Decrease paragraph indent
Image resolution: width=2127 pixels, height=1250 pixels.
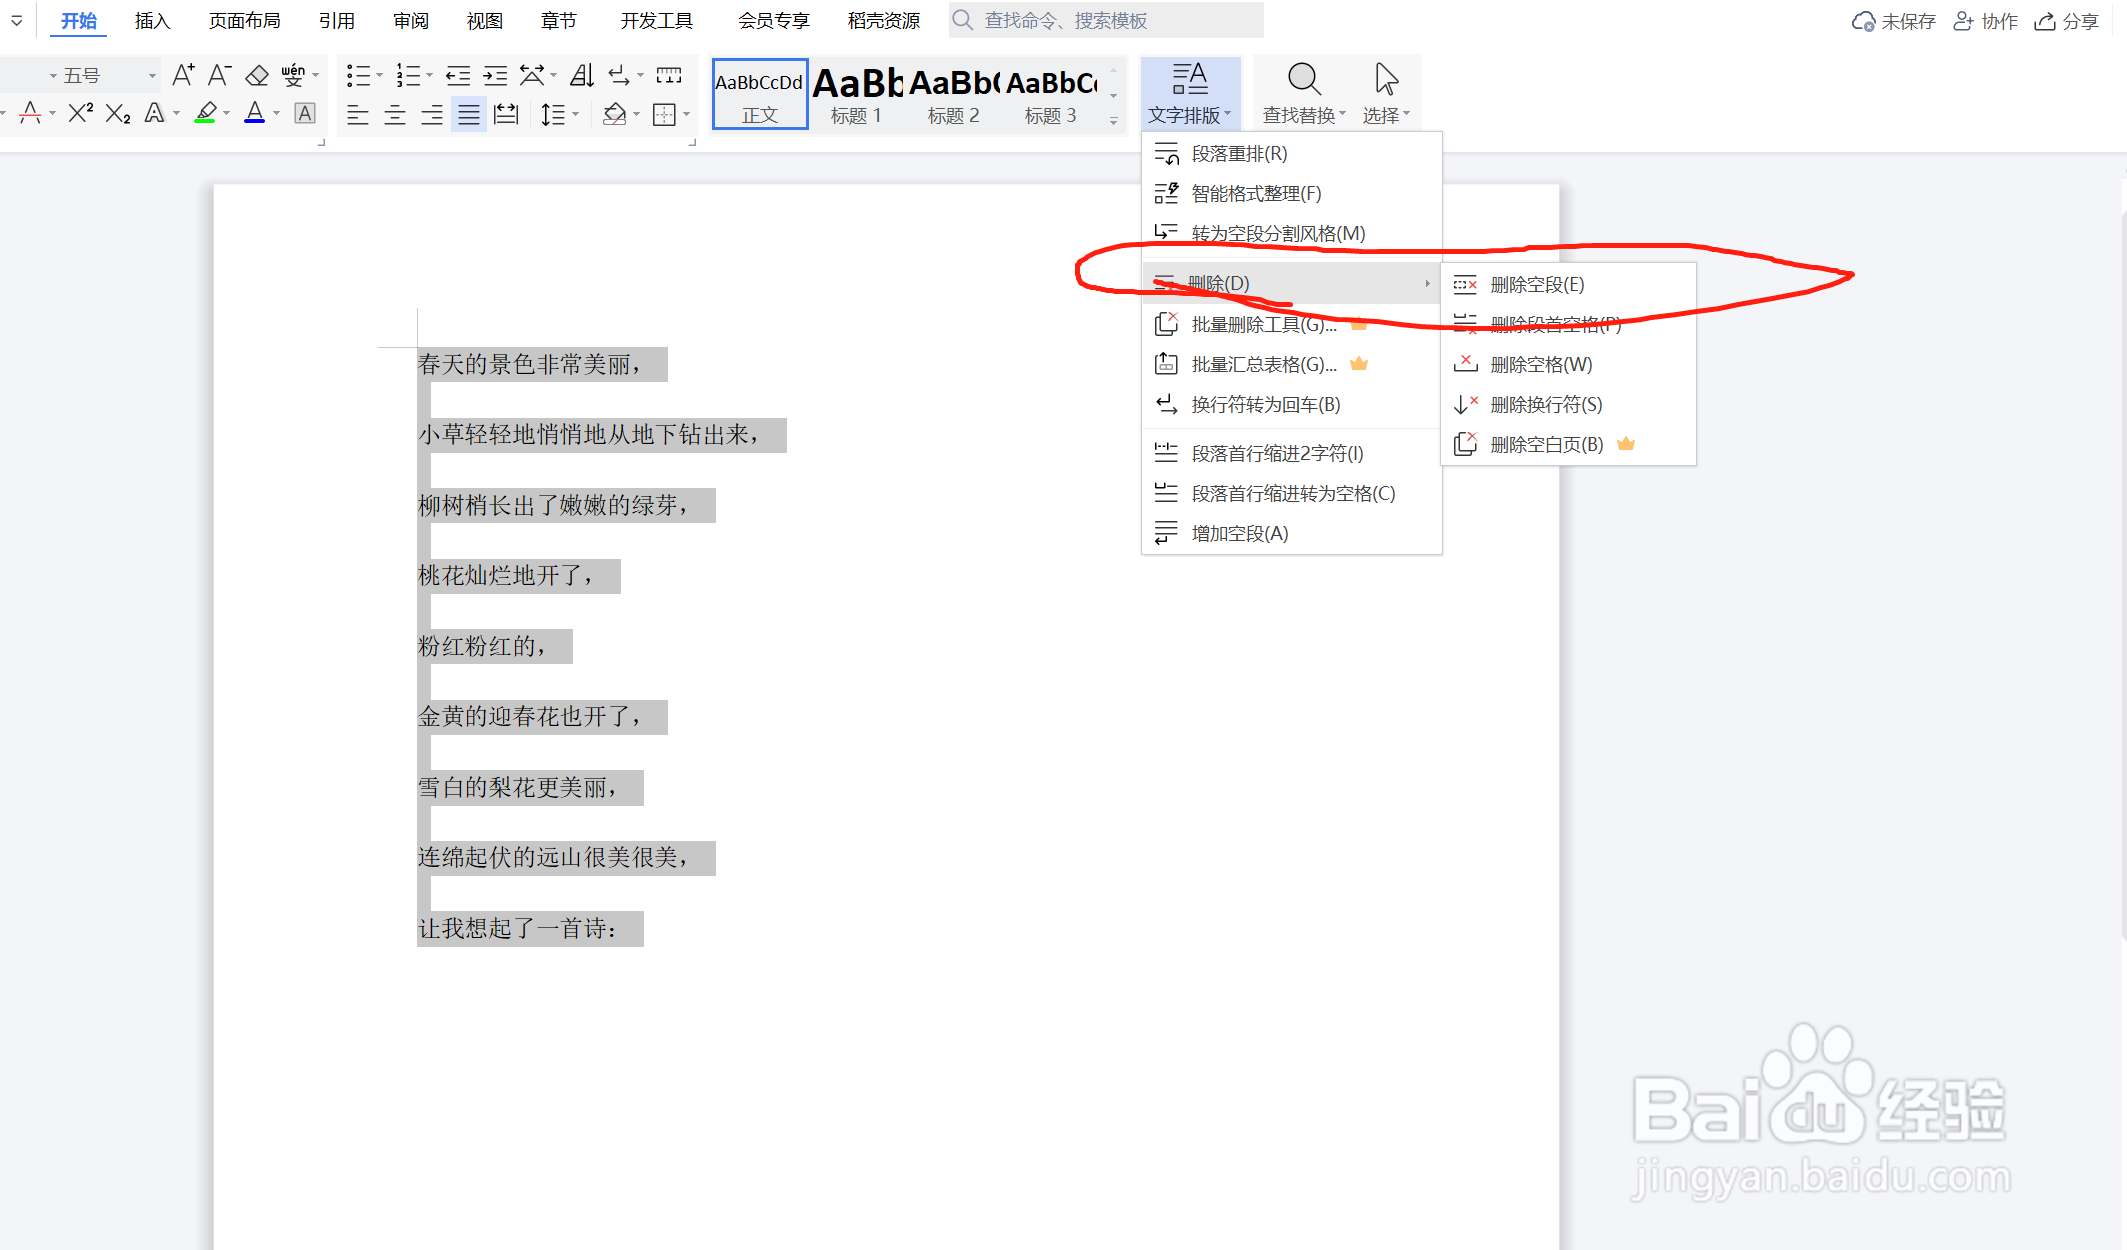458,75
